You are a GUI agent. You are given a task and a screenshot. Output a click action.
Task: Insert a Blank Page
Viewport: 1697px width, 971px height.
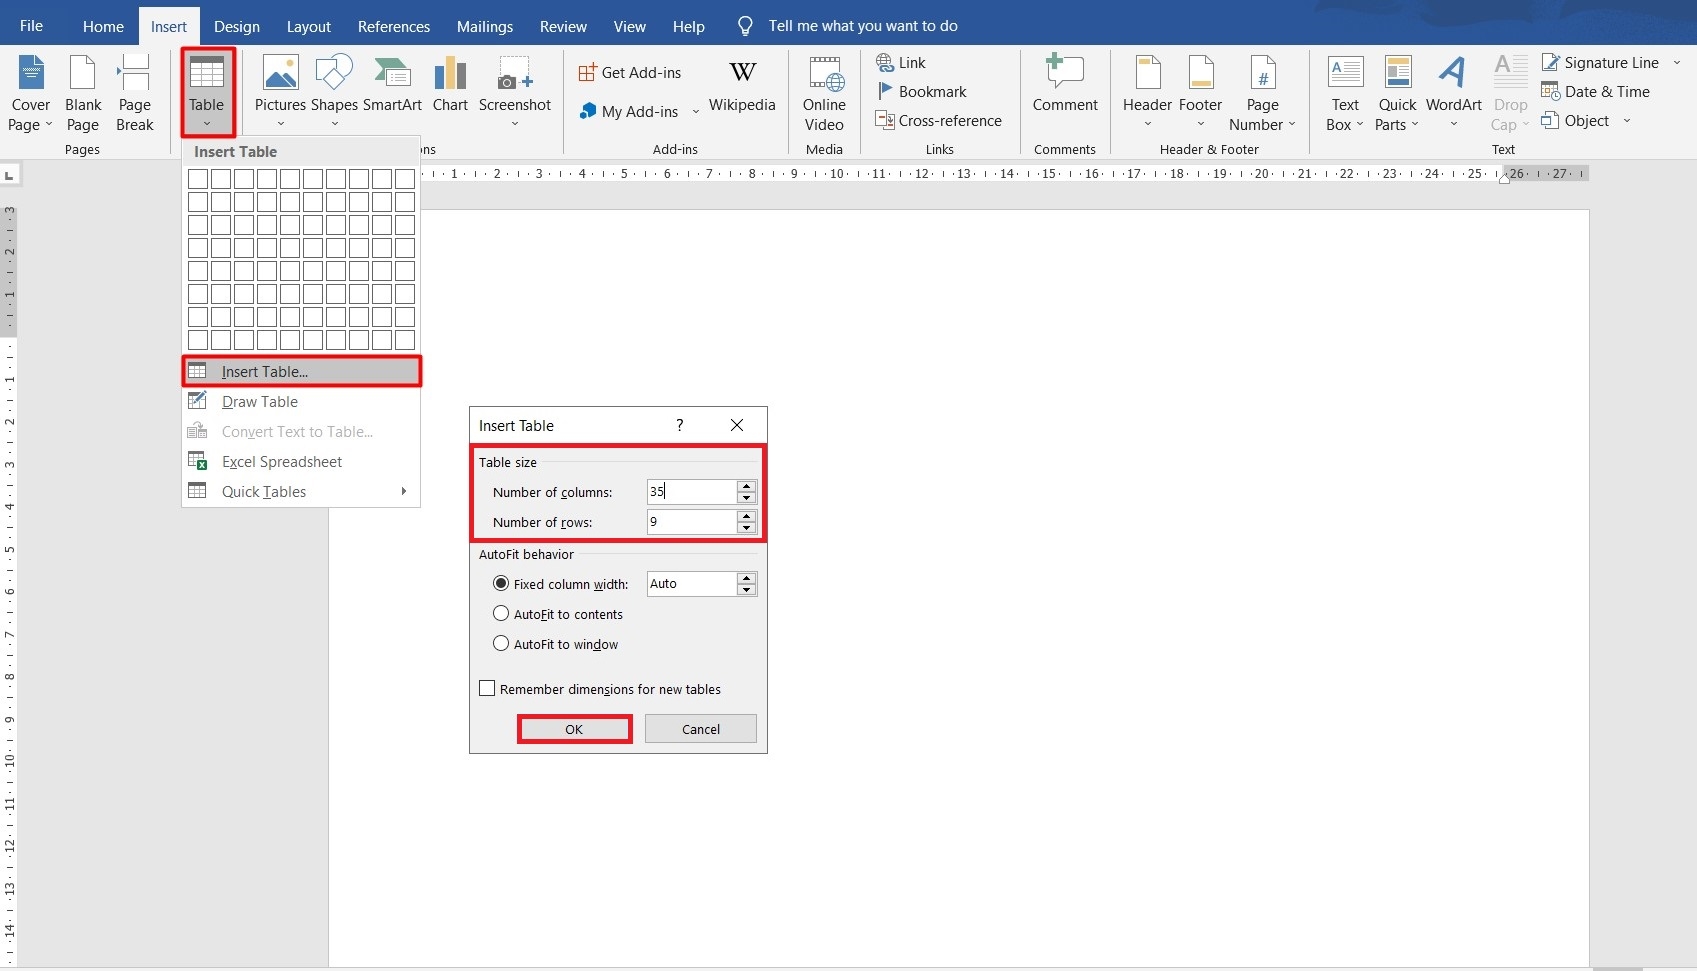click(83, 90)
